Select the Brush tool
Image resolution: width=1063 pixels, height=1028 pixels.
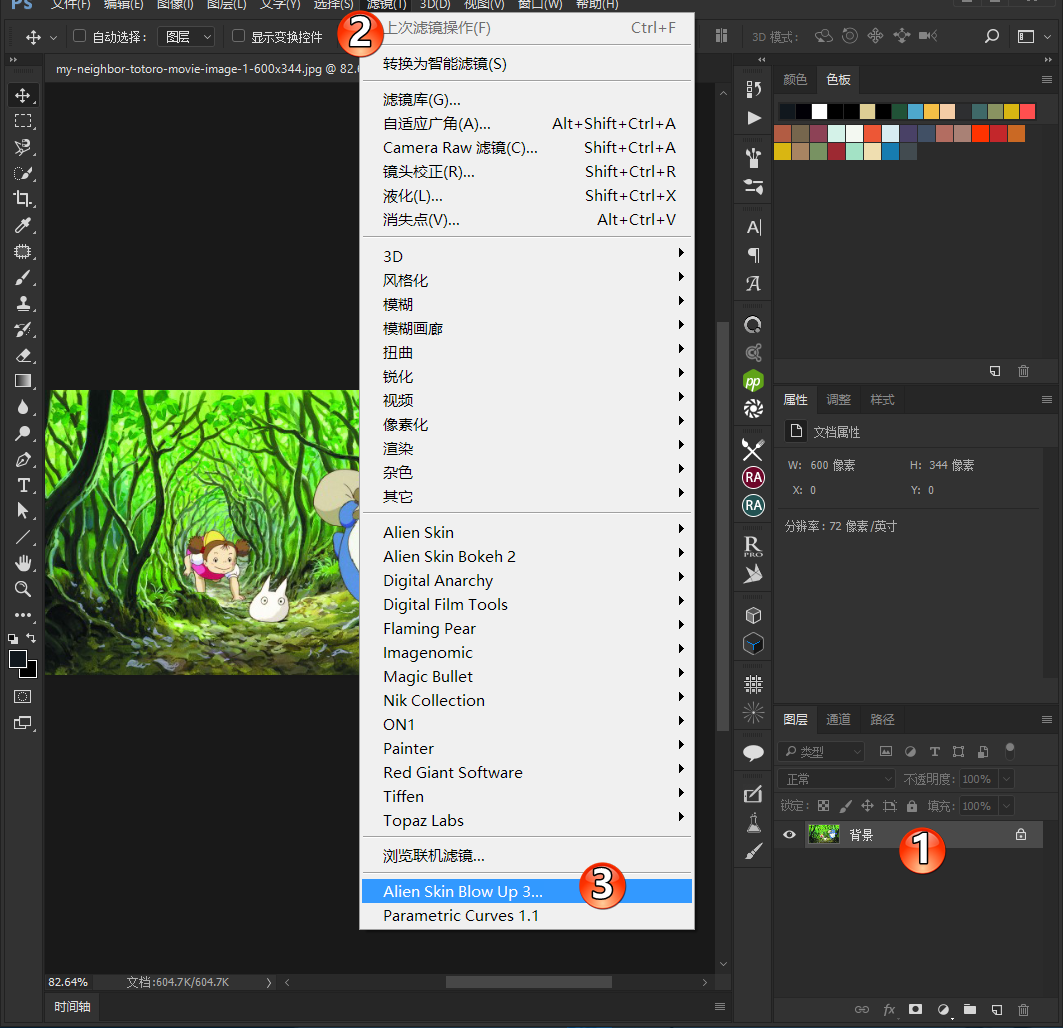click(x=22, y=277)
